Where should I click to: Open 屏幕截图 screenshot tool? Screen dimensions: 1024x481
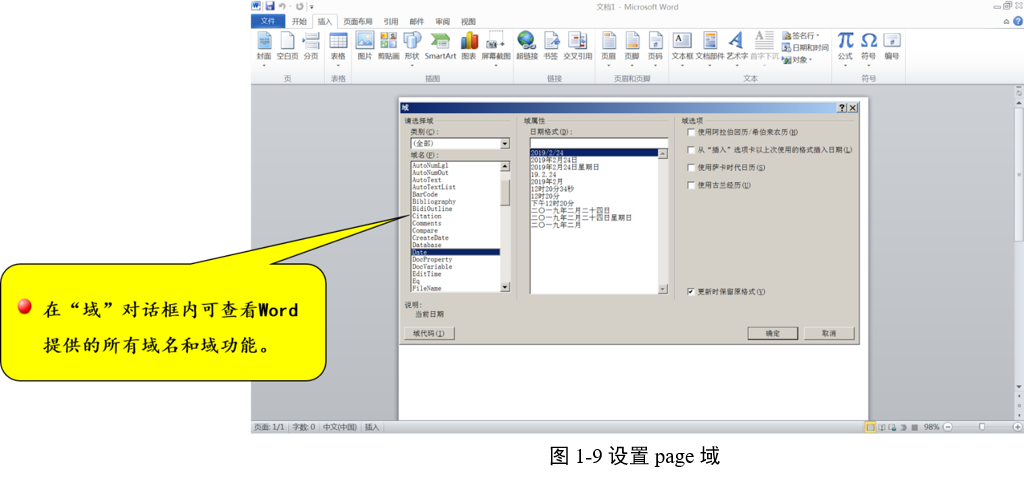[496, 49]
